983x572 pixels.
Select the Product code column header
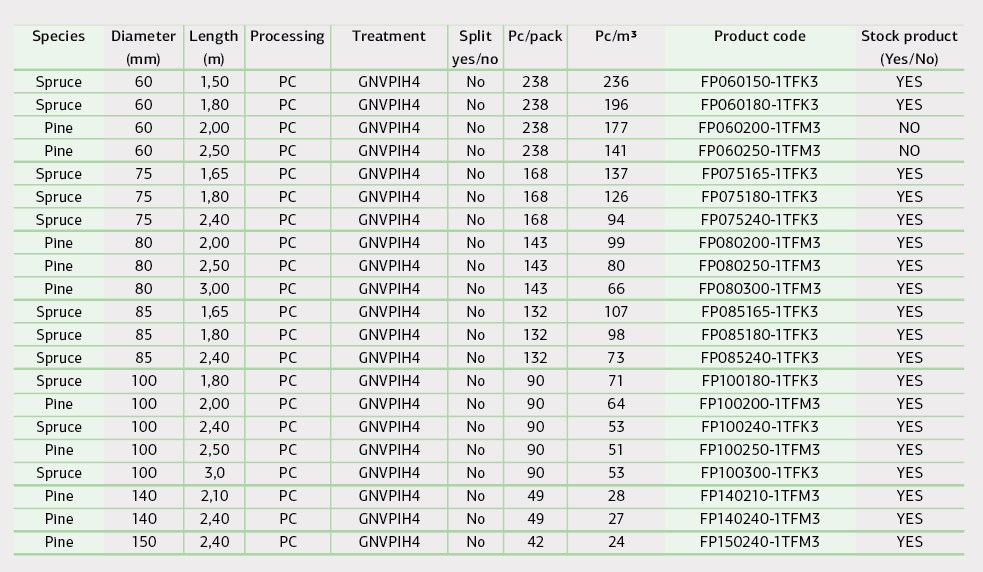pyautogui.click(x=760, y=36)
